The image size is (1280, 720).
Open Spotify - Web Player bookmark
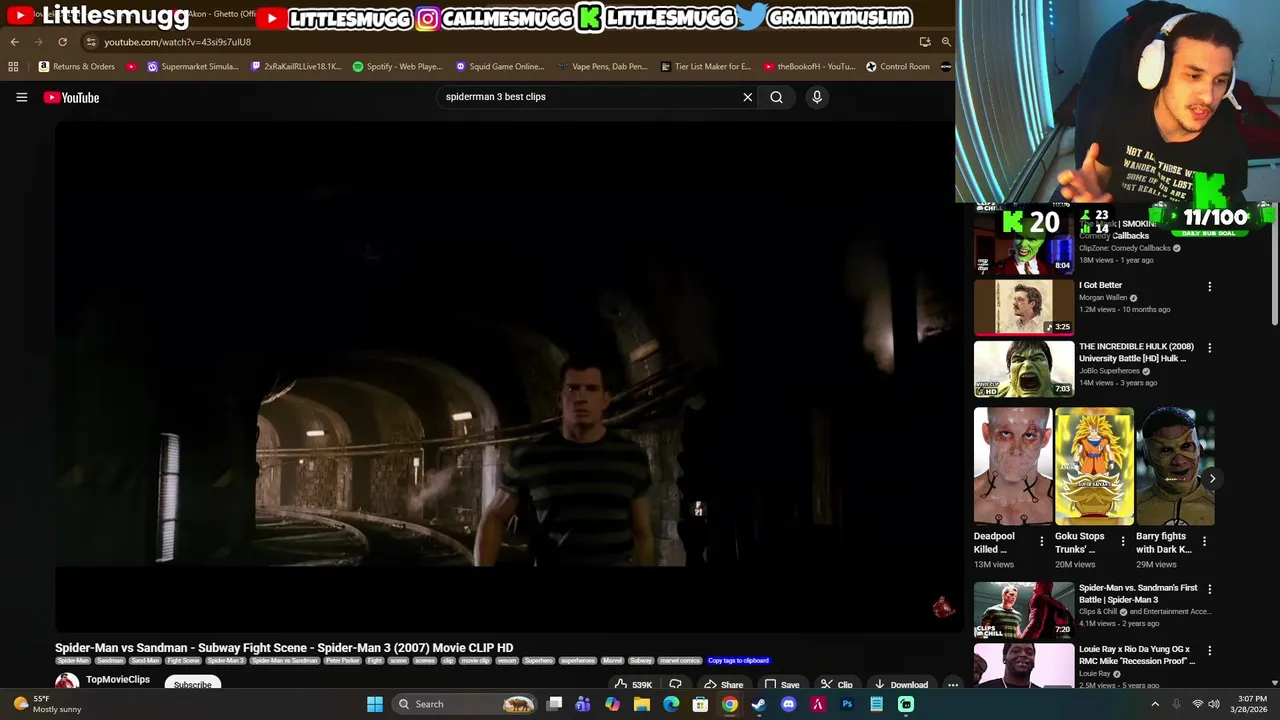click(x=397, y=67)
